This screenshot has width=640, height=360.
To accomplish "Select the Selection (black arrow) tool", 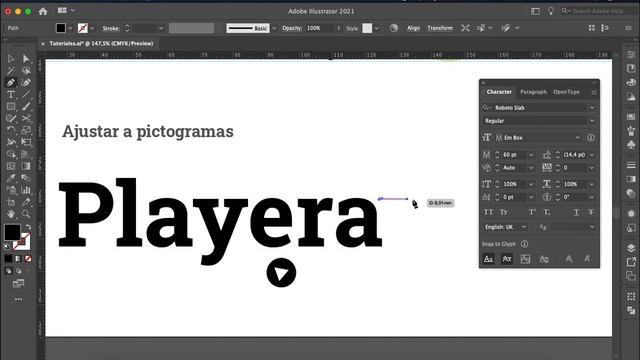I will pyautogui.click(x=11, y=59).
